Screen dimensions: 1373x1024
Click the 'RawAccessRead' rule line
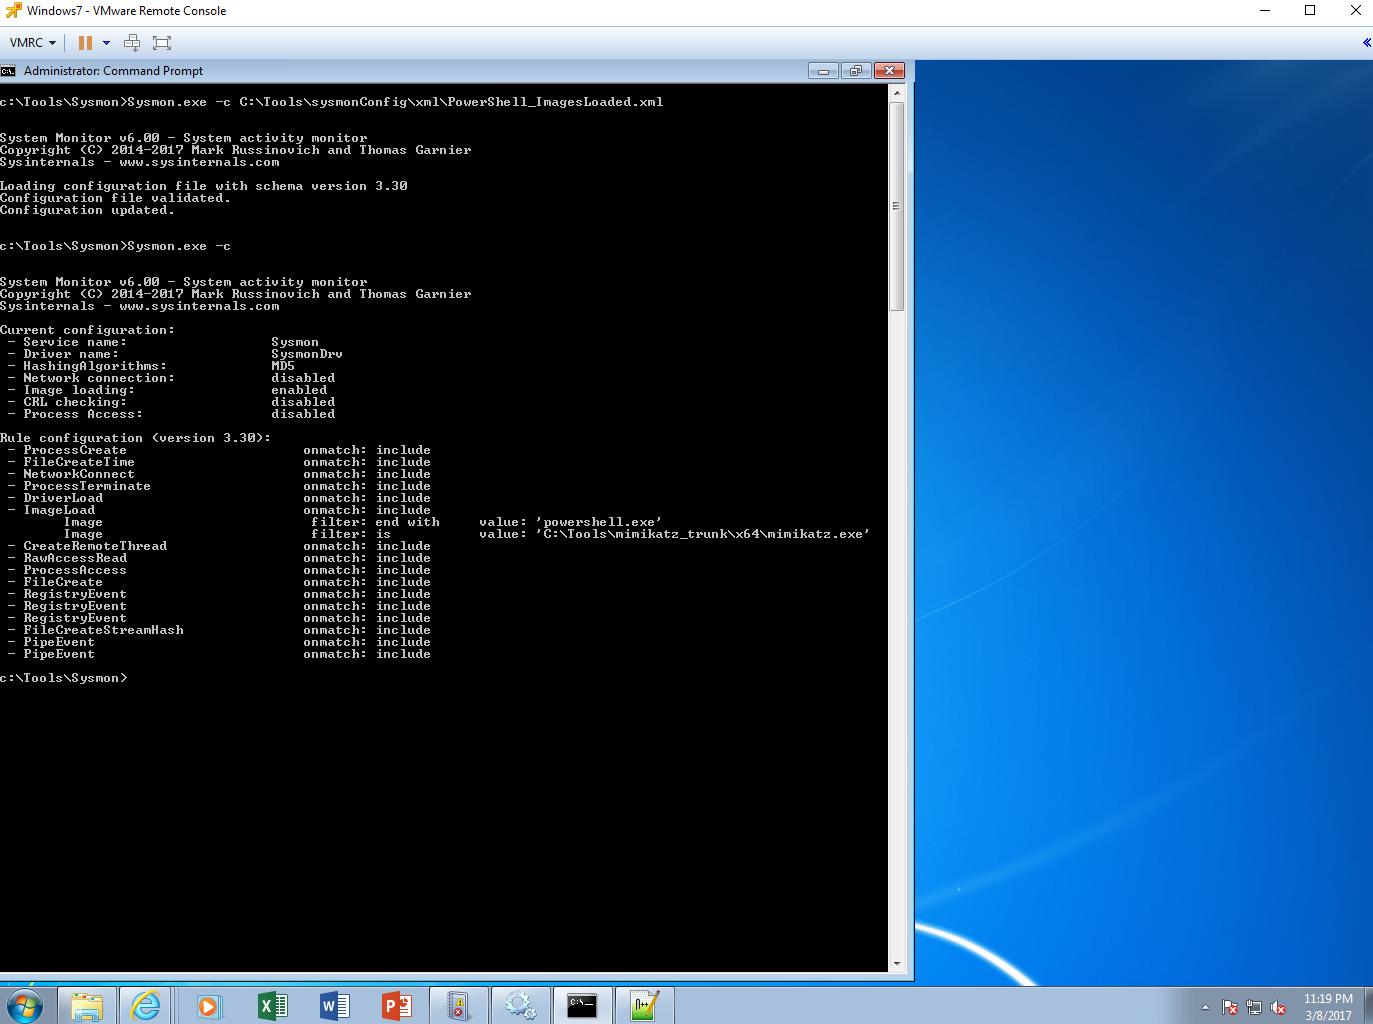(218, 558)
